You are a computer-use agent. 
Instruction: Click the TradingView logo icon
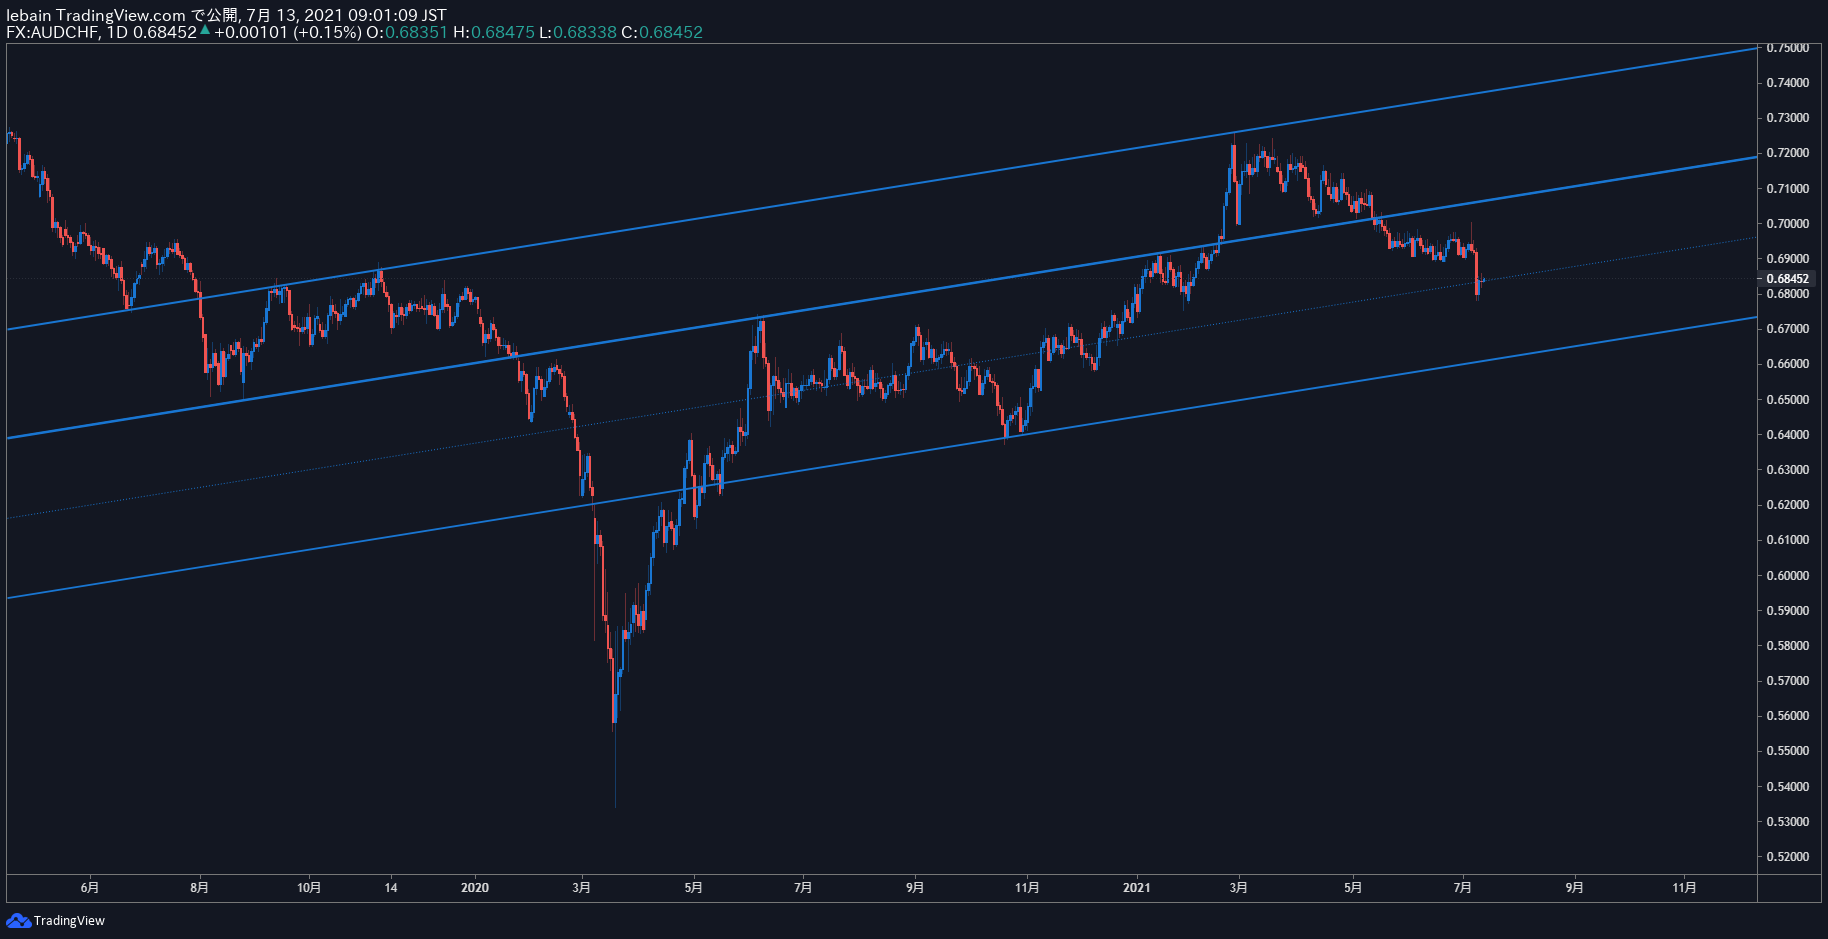(x=18, y=920)
